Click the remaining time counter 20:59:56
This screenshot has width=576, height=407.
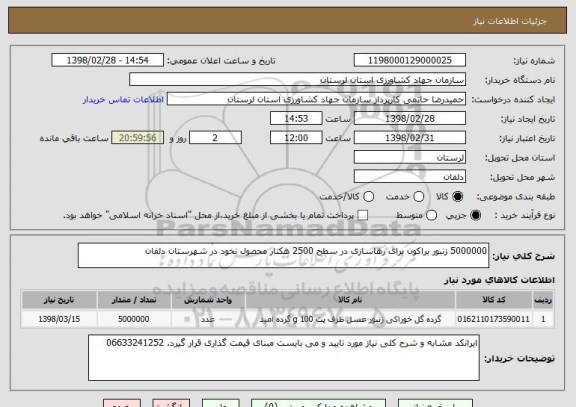(138, 138)
